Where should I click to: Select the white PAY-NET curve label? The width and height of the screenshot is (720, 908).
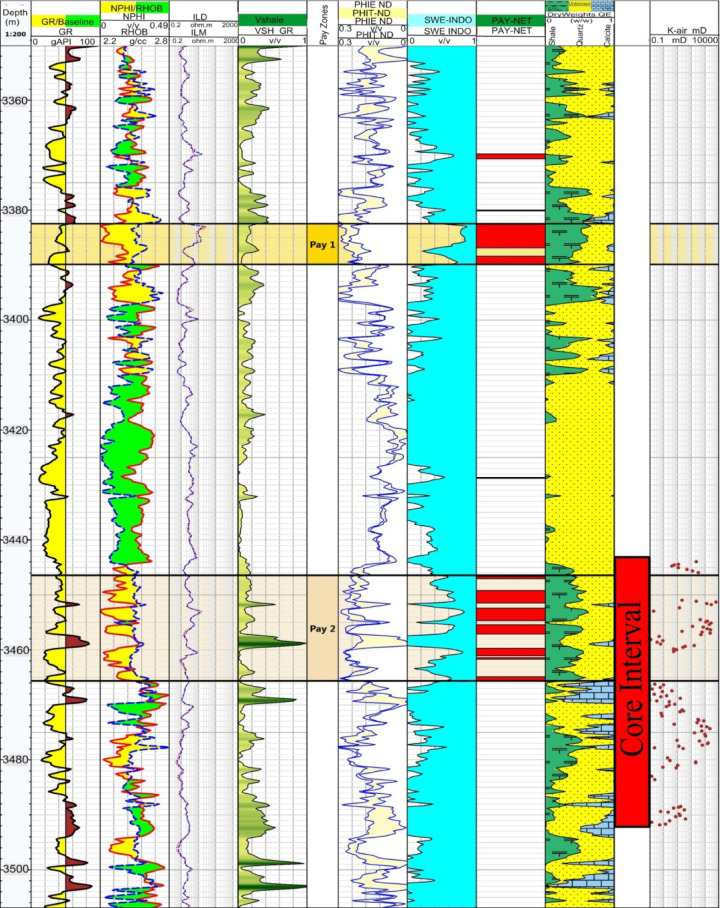pos(511,31)
